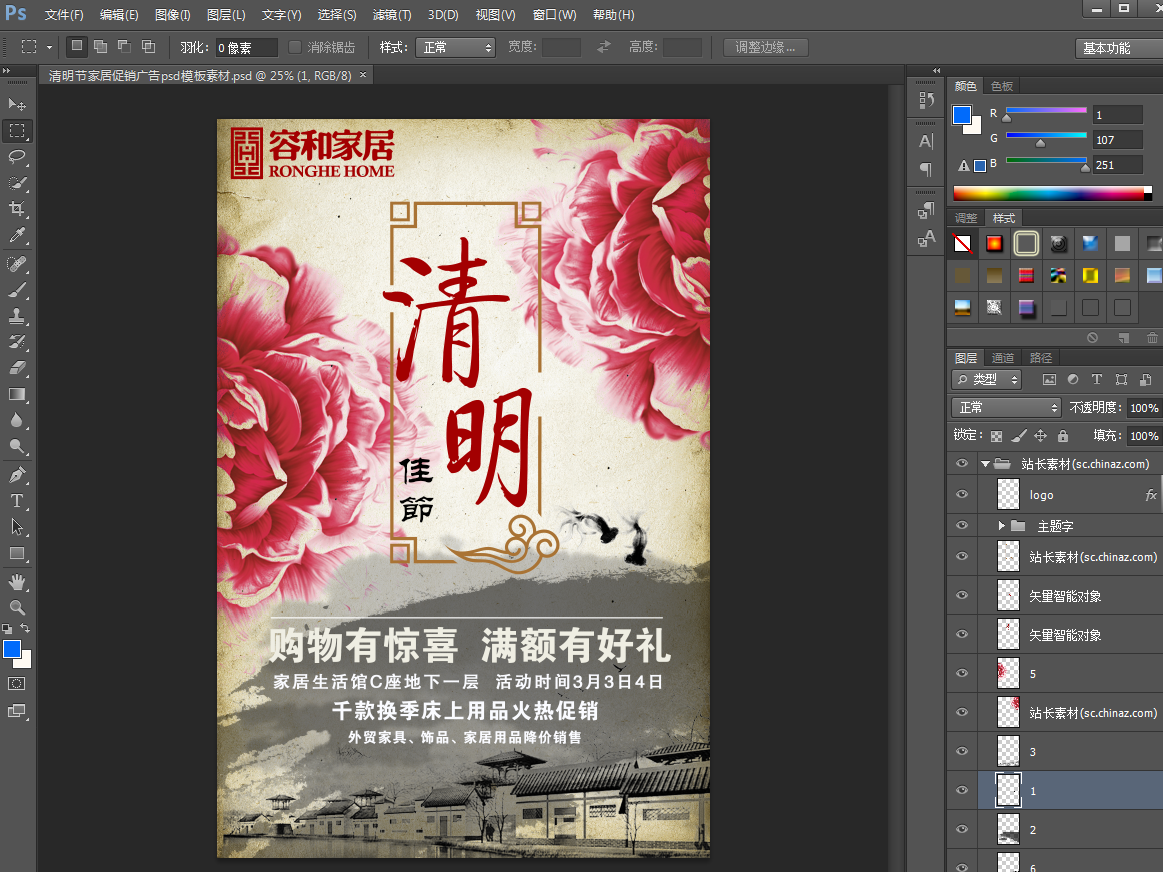Open the layer blend mode dropdown

tap(1005, 407)
